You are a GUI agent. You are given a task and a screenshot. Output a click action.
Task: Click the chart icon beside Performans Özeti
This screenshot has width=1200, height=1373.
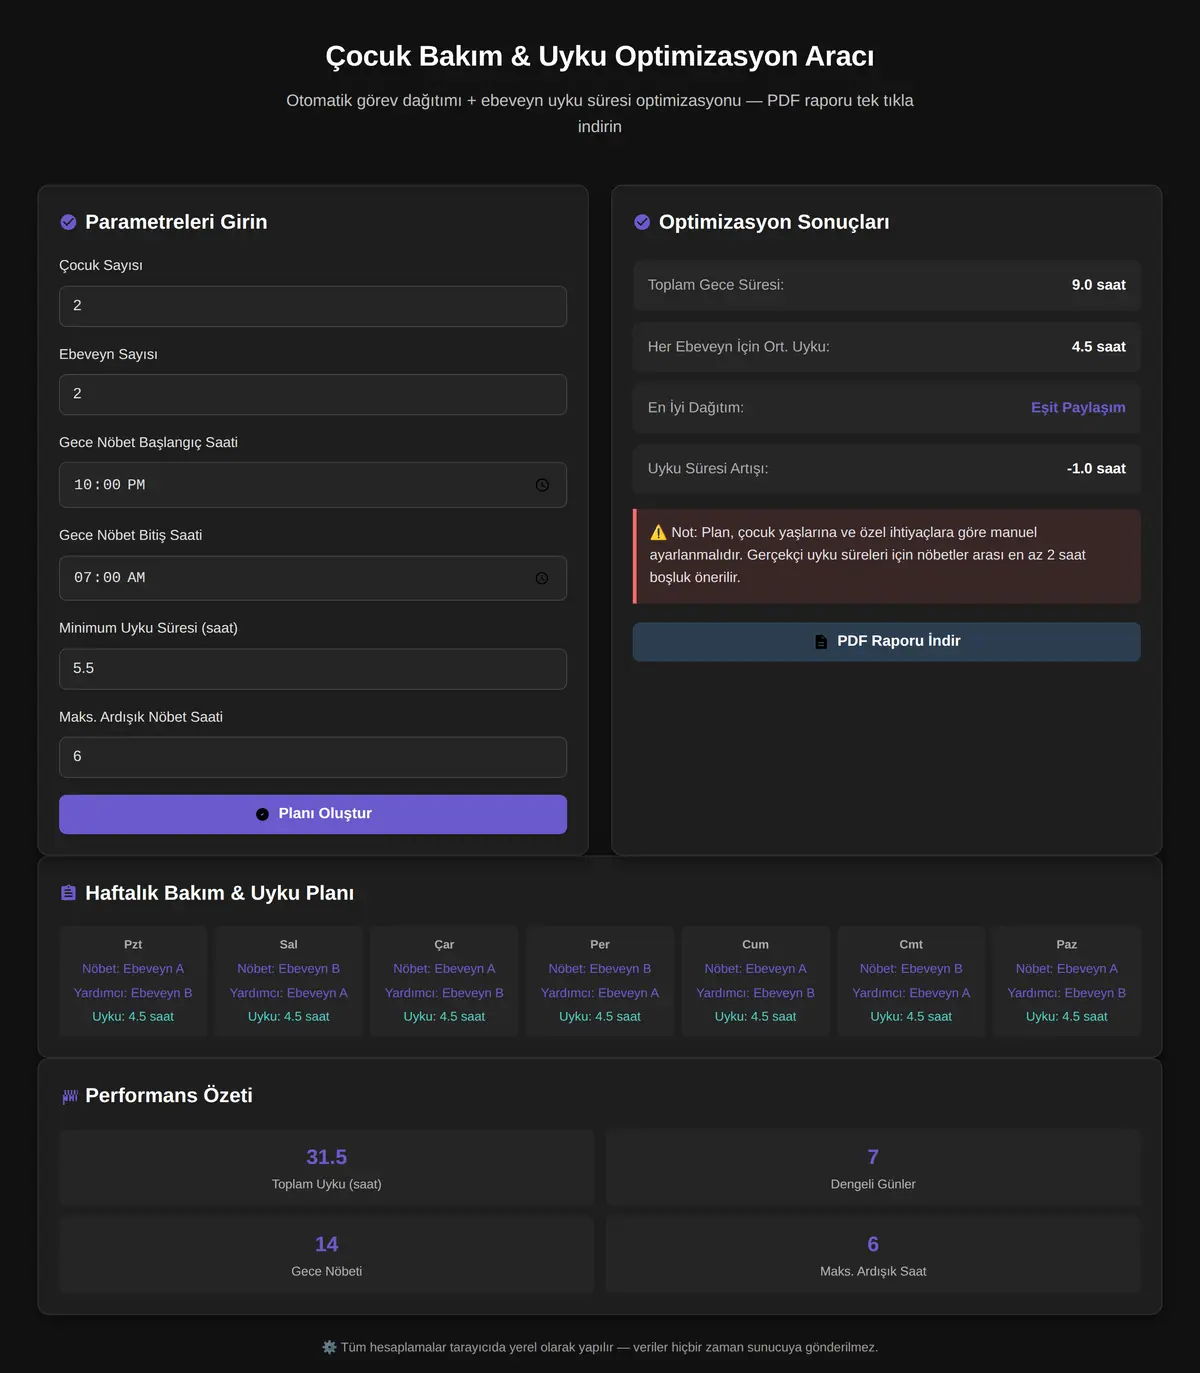(x=69, y=1096)
